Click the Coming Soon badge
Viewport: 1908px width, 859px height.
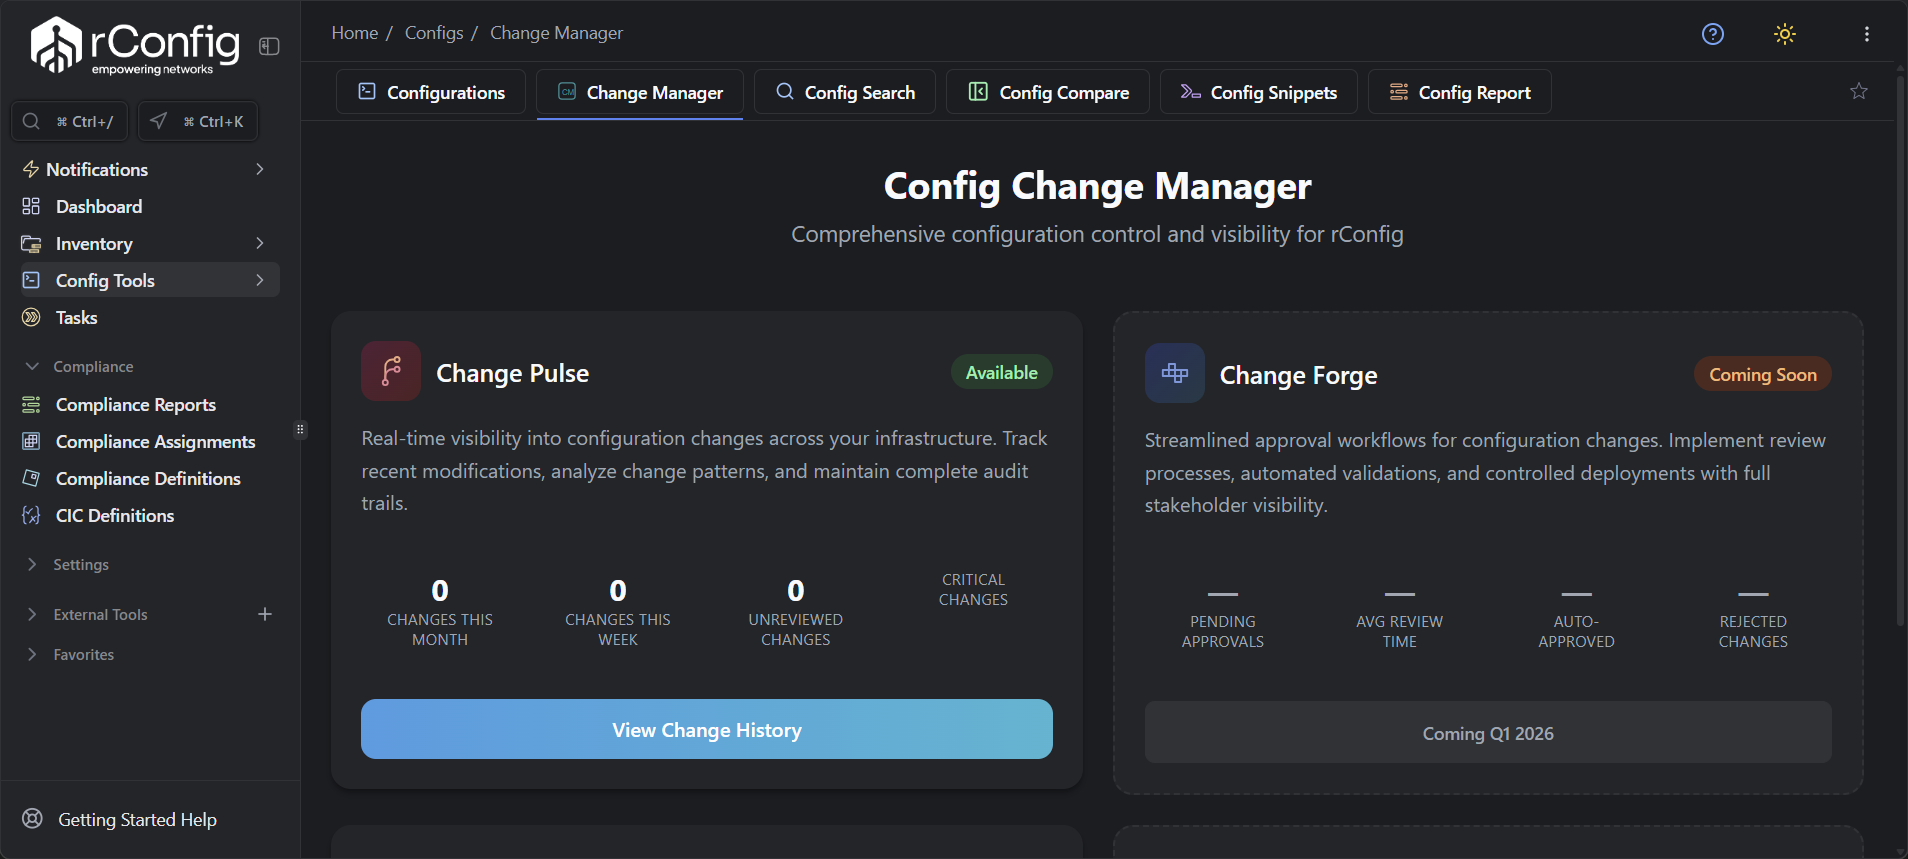[x=1763, y=374]
